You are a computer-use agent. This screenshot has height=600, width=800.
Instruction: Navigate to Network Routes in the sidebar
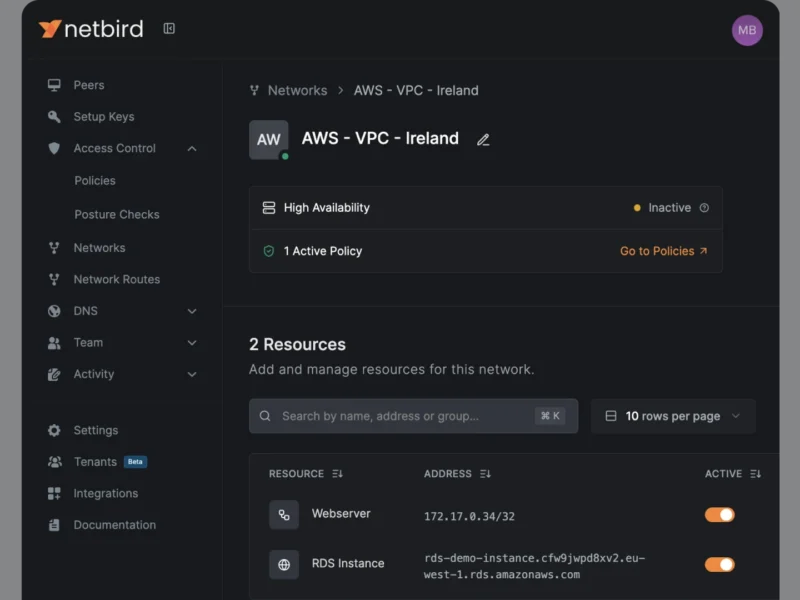pos(117,280)
